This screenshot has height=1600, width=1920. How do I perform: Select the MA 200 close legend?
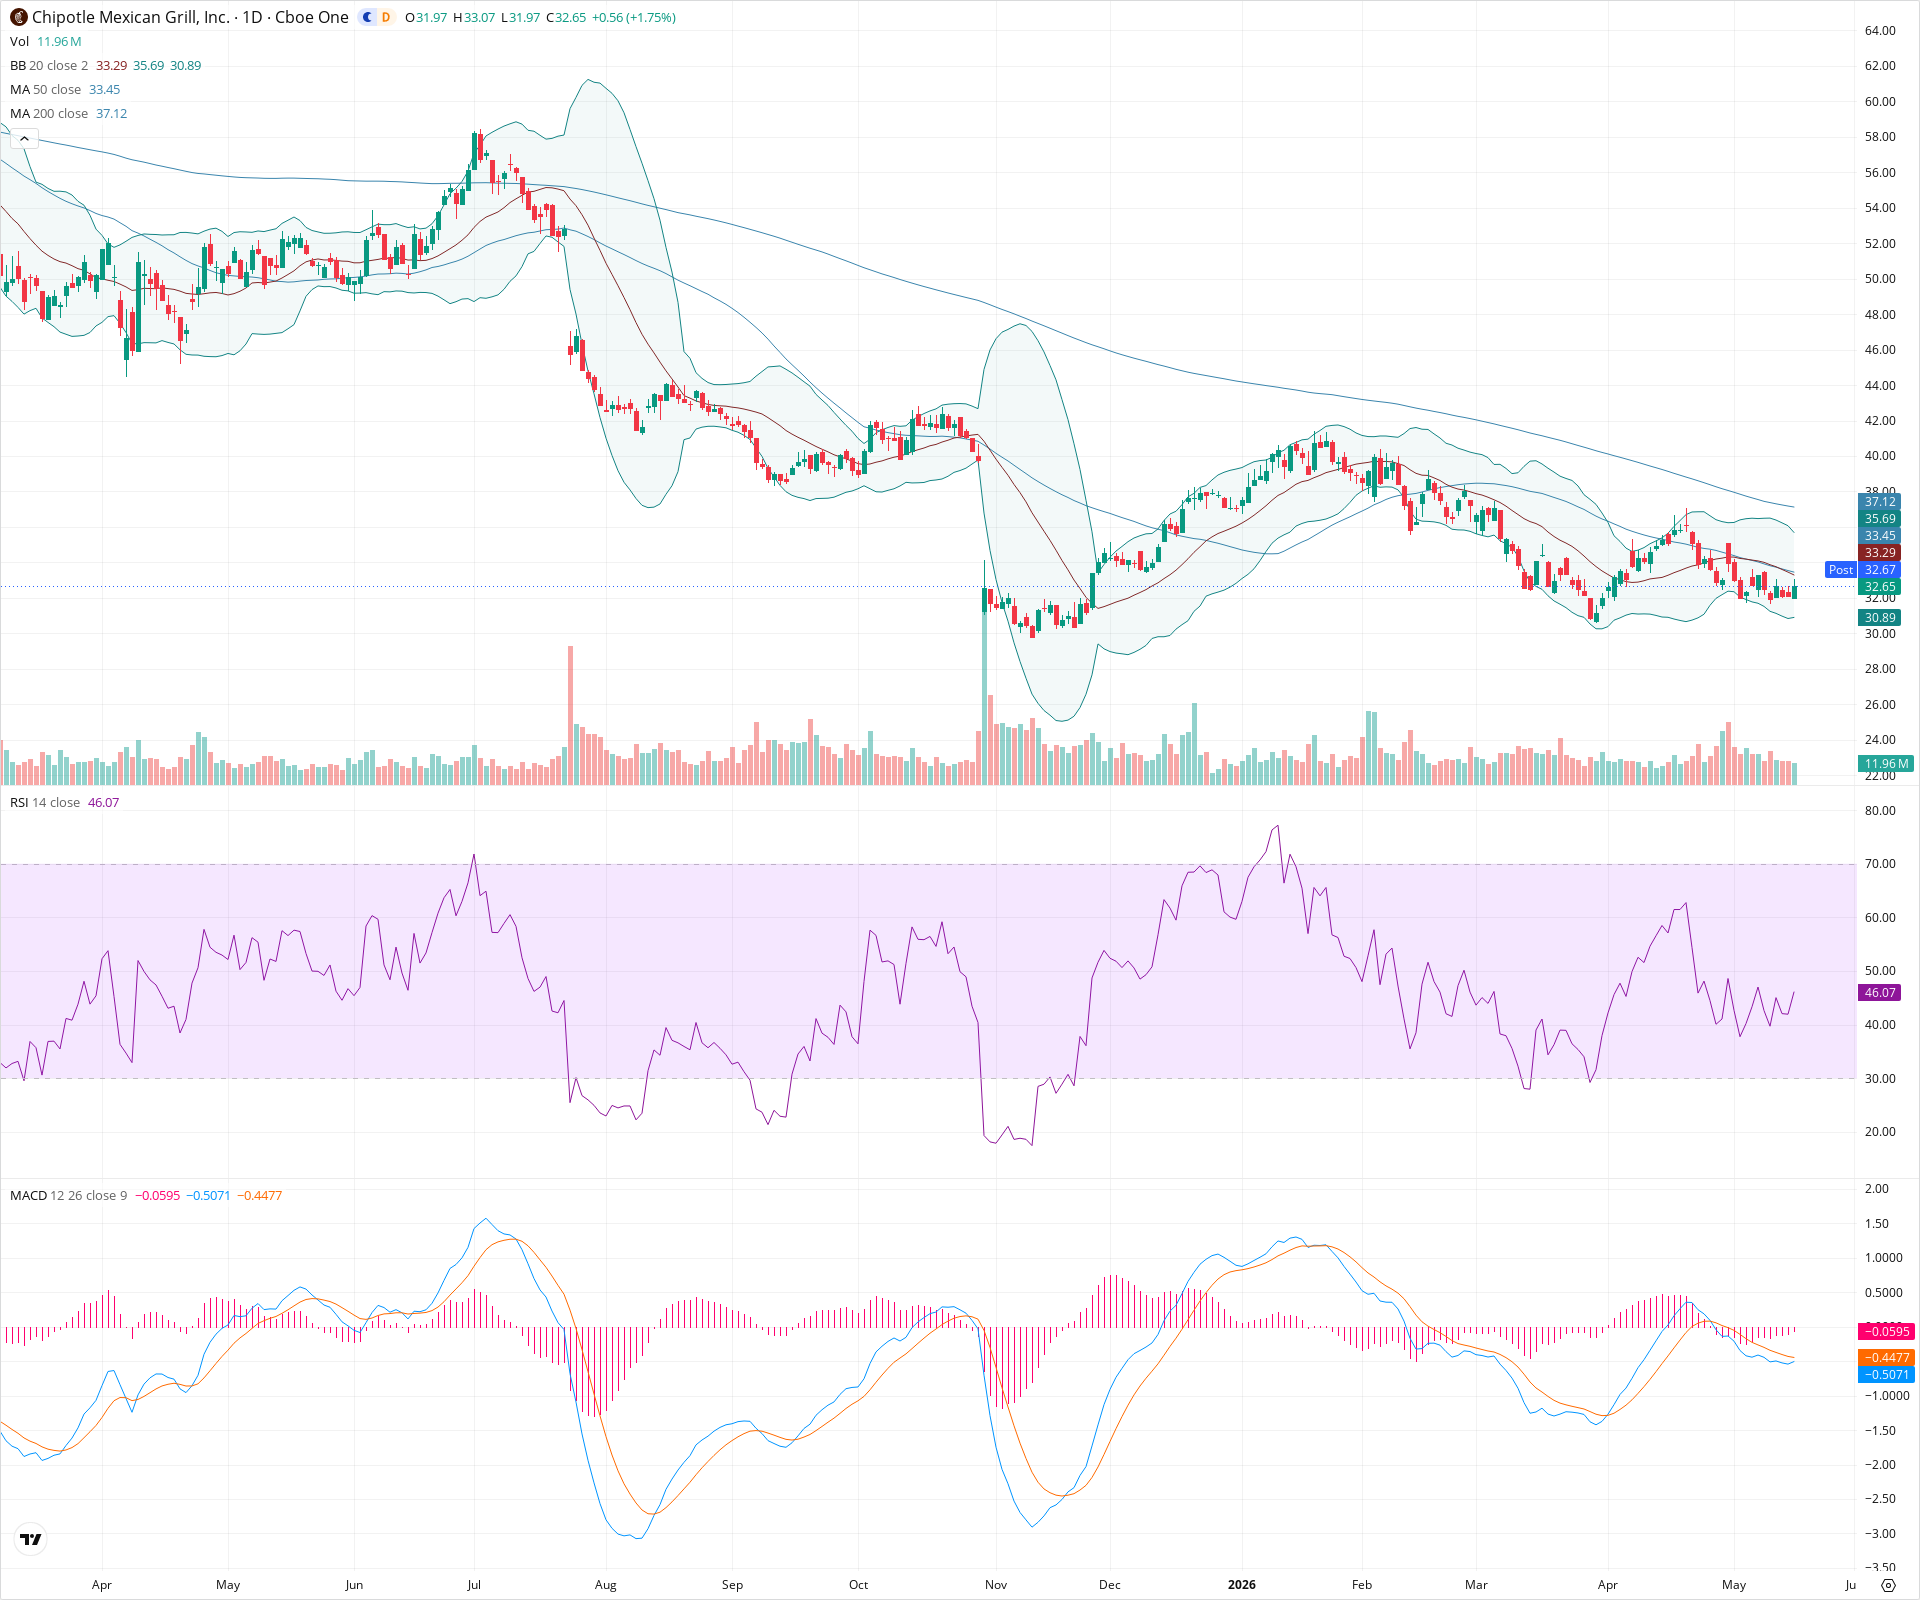pos(49,113)
